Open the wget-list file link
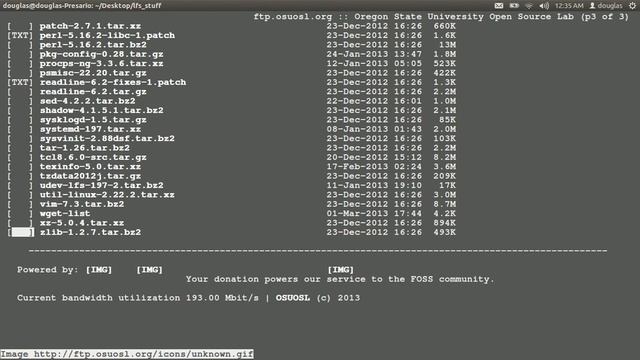 pyautogui.click(x=65, y=214)
